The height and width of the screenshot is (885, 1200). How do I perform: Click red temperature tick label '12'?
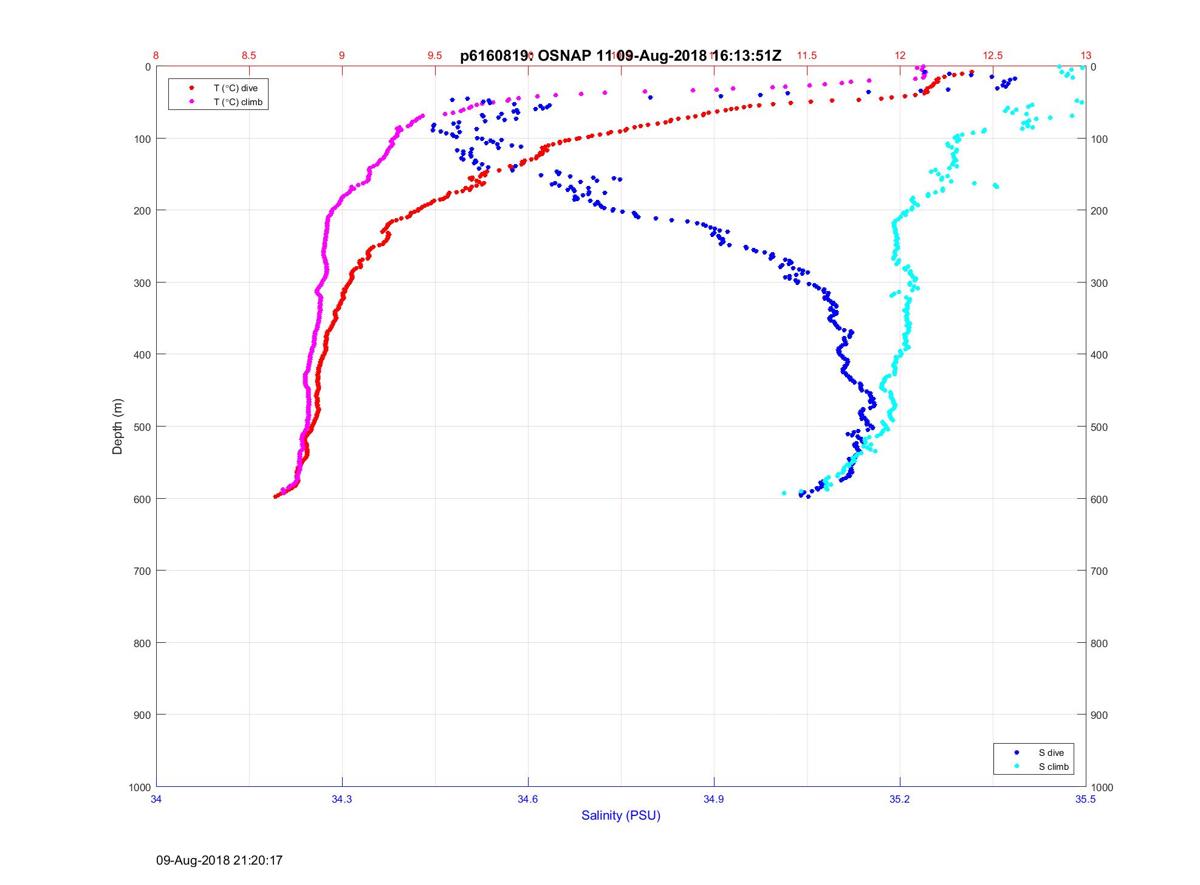click(900, 56)
